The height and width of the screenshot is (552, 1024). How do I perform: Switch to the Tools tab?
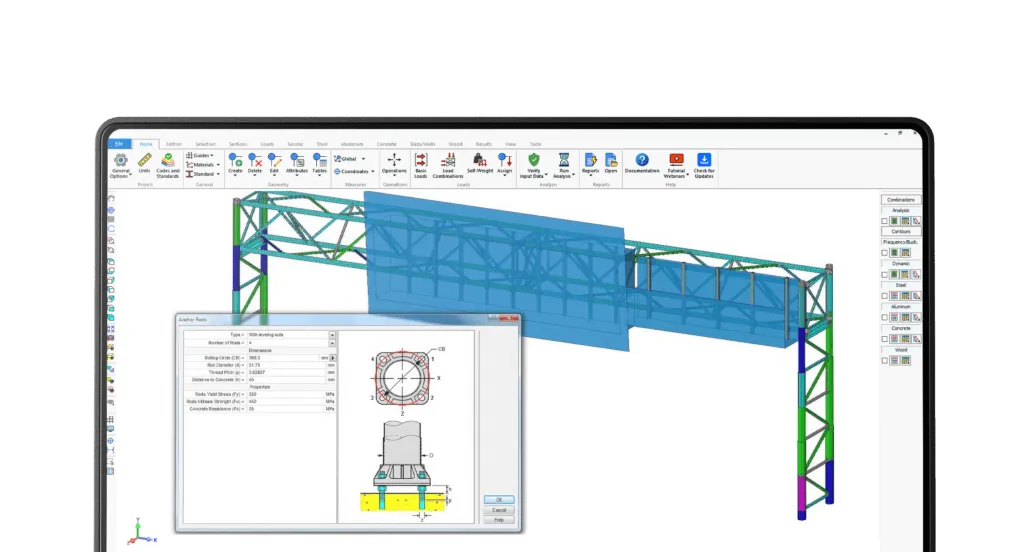[536, 144]
